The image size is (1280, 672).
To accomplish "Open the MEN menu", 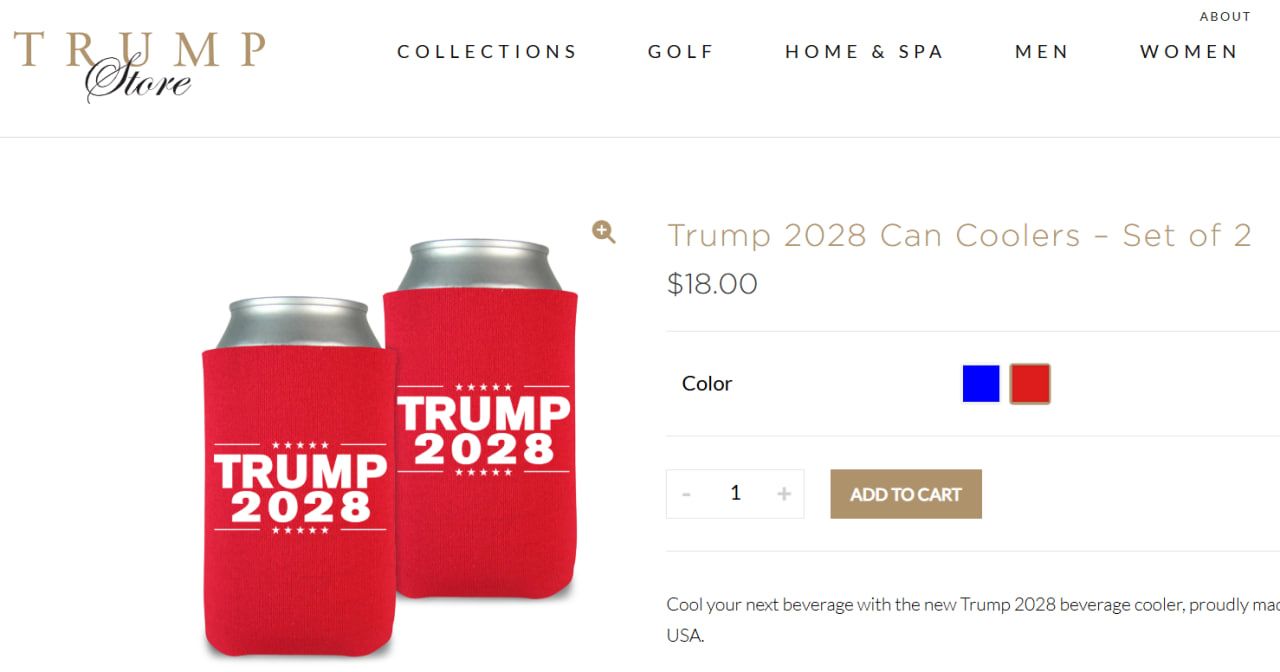I will [1042, 51].
